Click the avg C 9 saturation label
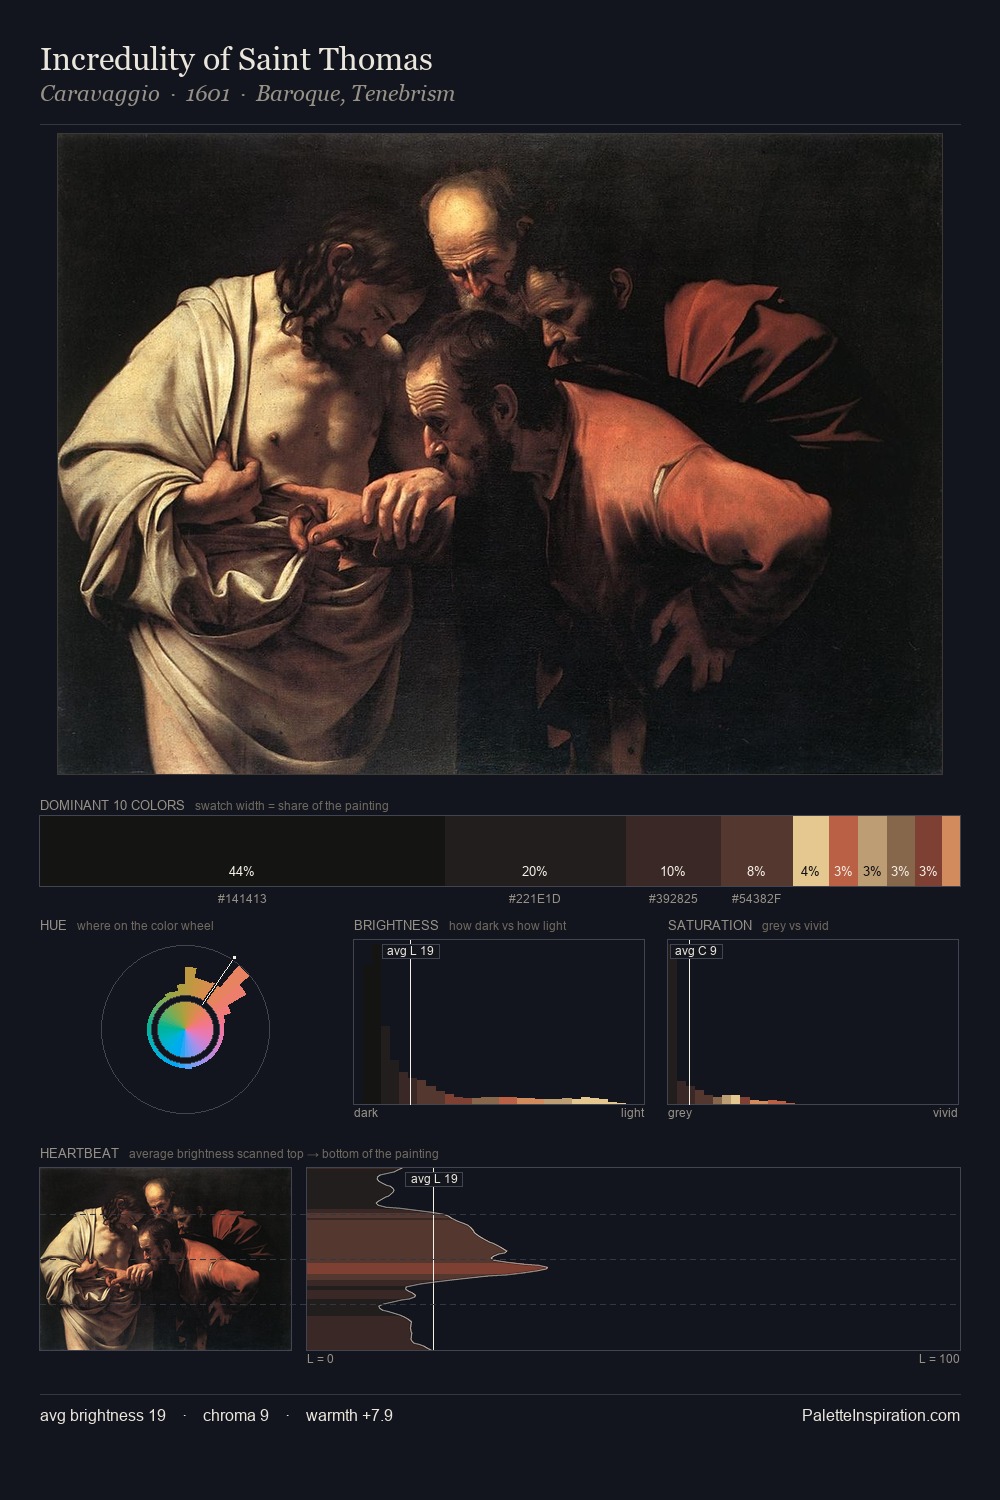The image size is (1000, 1500). [696, 951]
